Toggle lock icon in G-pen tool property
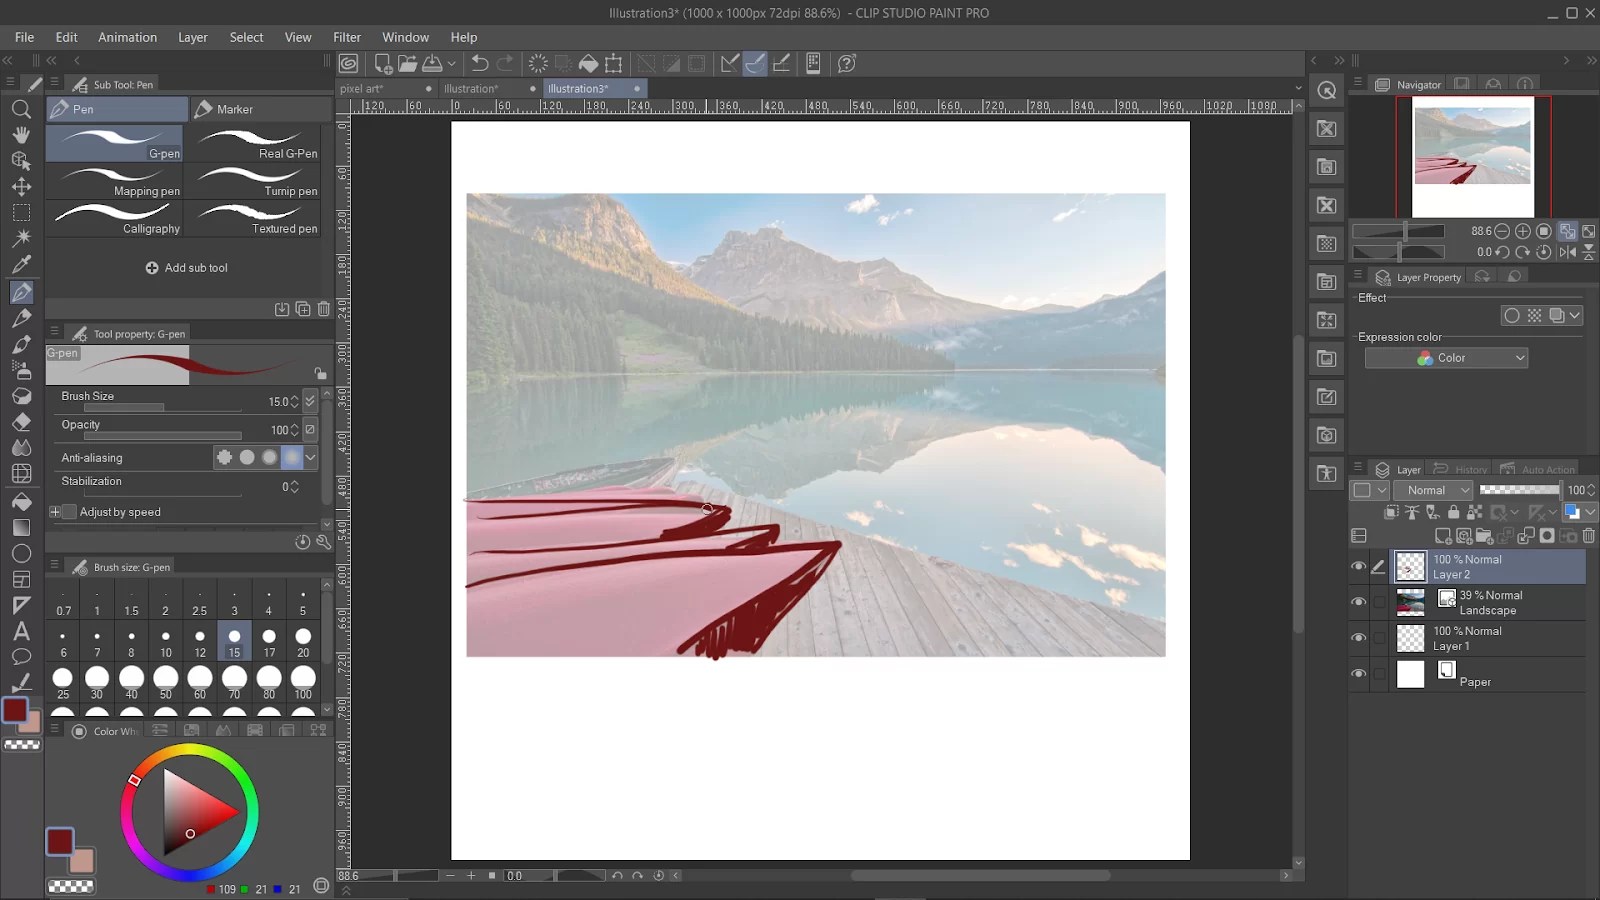 (320, 373)
